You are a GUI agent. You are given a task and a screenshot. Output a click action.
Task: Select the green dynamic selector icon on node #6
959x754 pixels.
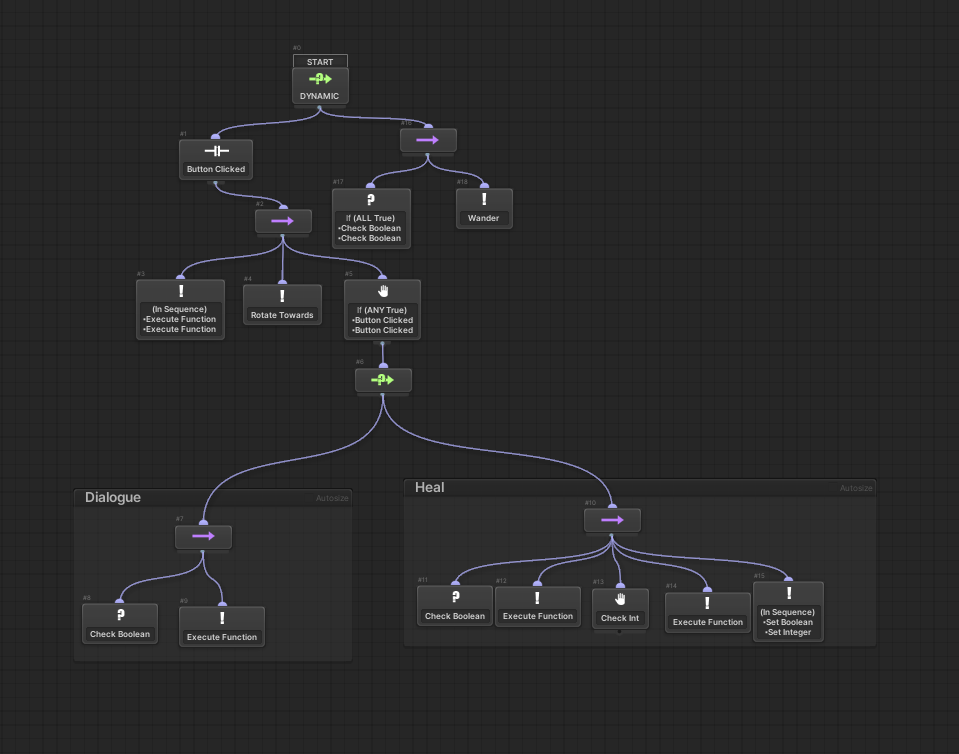[x=382, y=380]
